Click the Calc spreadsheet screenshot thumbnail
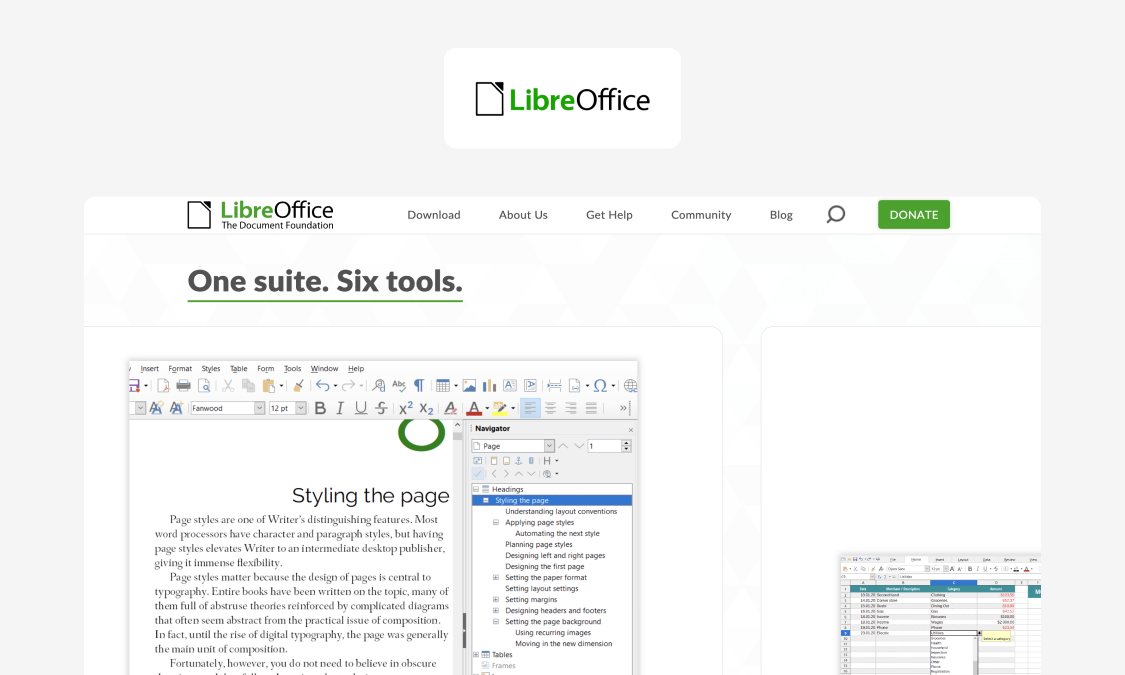1125x675 pixels. (x=940, y=614)
